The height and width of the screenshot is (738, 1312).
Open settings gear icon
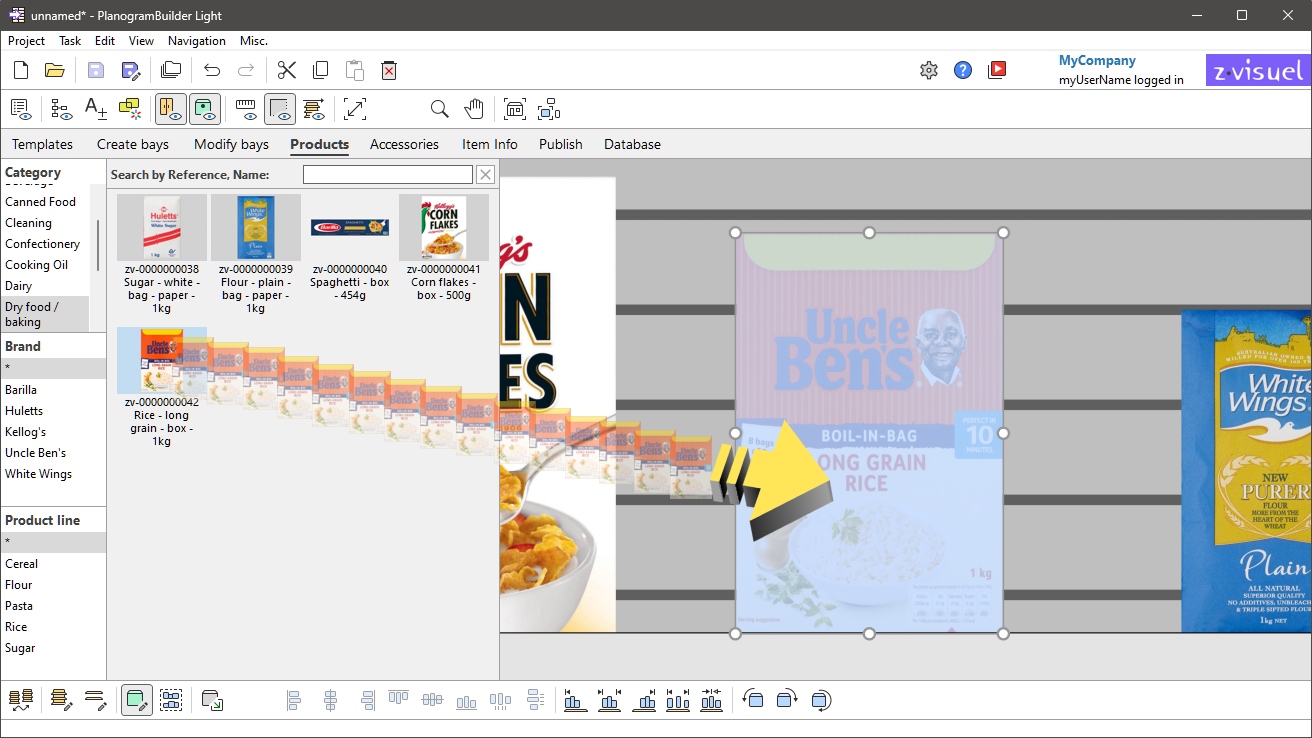pos(929,70)
